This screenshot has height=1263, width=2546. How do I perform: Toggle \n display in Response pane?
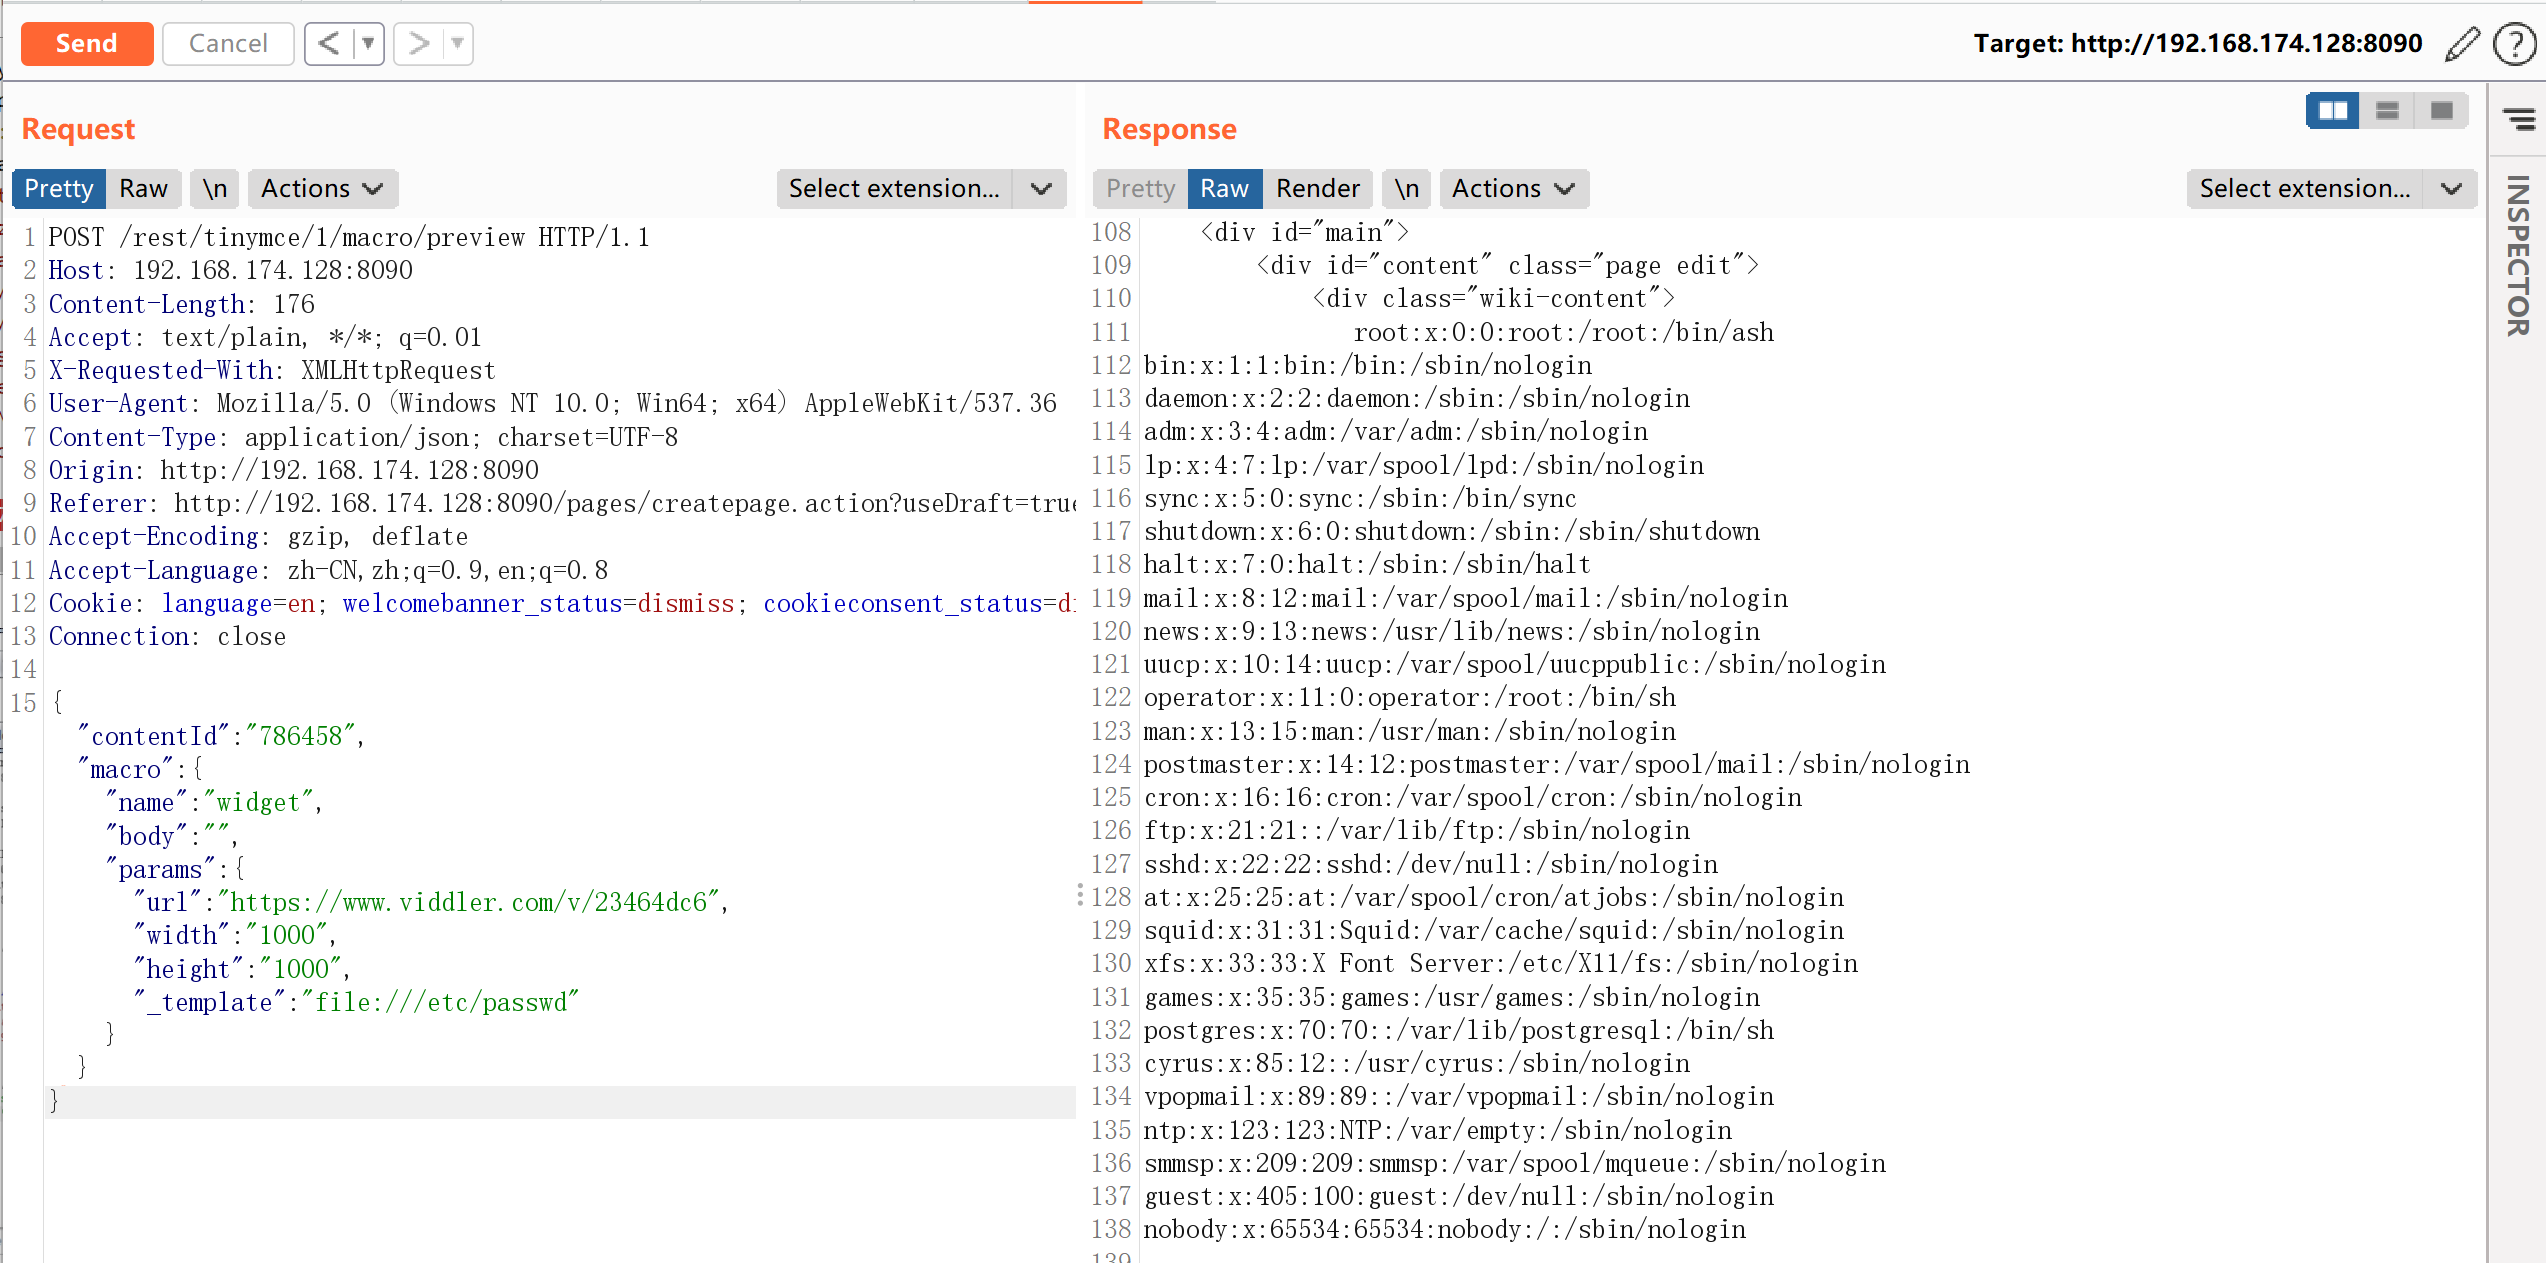pyautogui.click(x=1406, y=189)
